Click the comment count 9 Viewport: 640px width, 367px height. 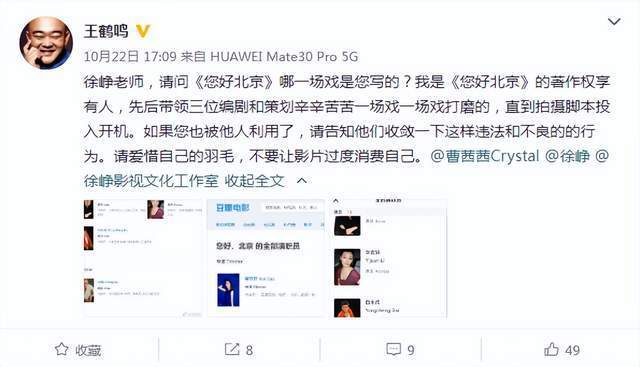(411, 350)
